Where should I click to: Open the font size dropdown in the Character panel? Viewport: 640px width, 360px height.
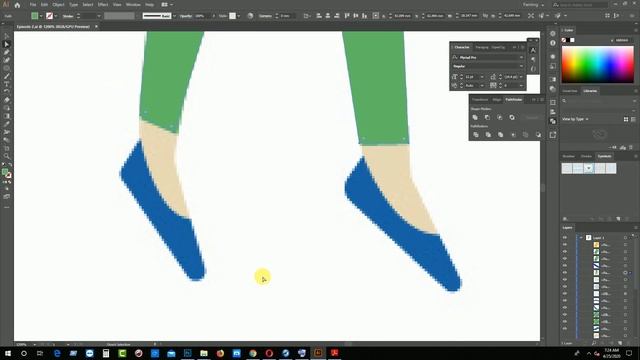(482, 77)
